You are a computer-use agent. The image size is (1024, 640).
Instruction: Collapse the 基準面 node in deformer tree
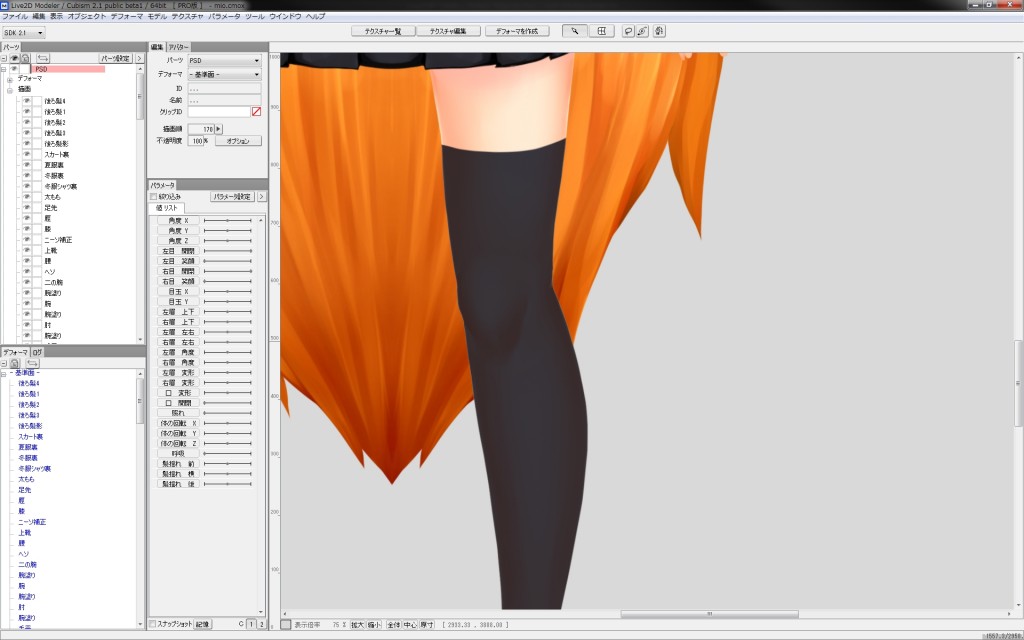click(3, 374)
